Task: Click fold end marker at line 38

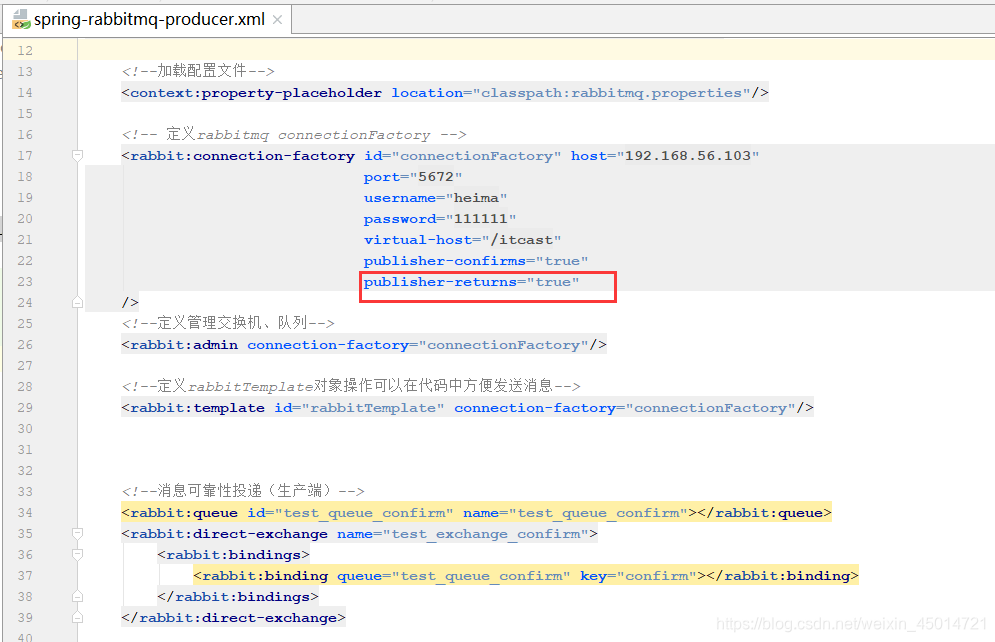Action: pos(77,596)
